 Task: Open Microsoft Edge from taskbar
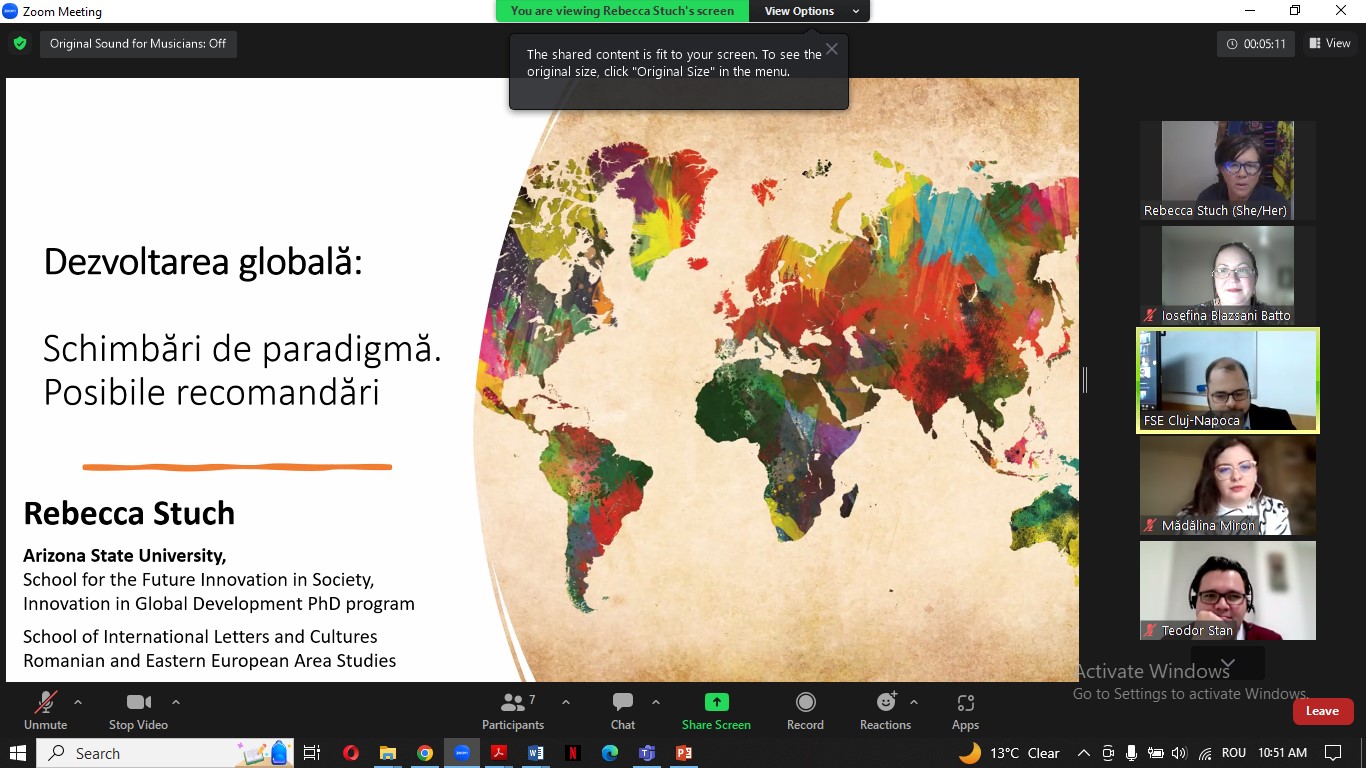[x=610, y=753]
